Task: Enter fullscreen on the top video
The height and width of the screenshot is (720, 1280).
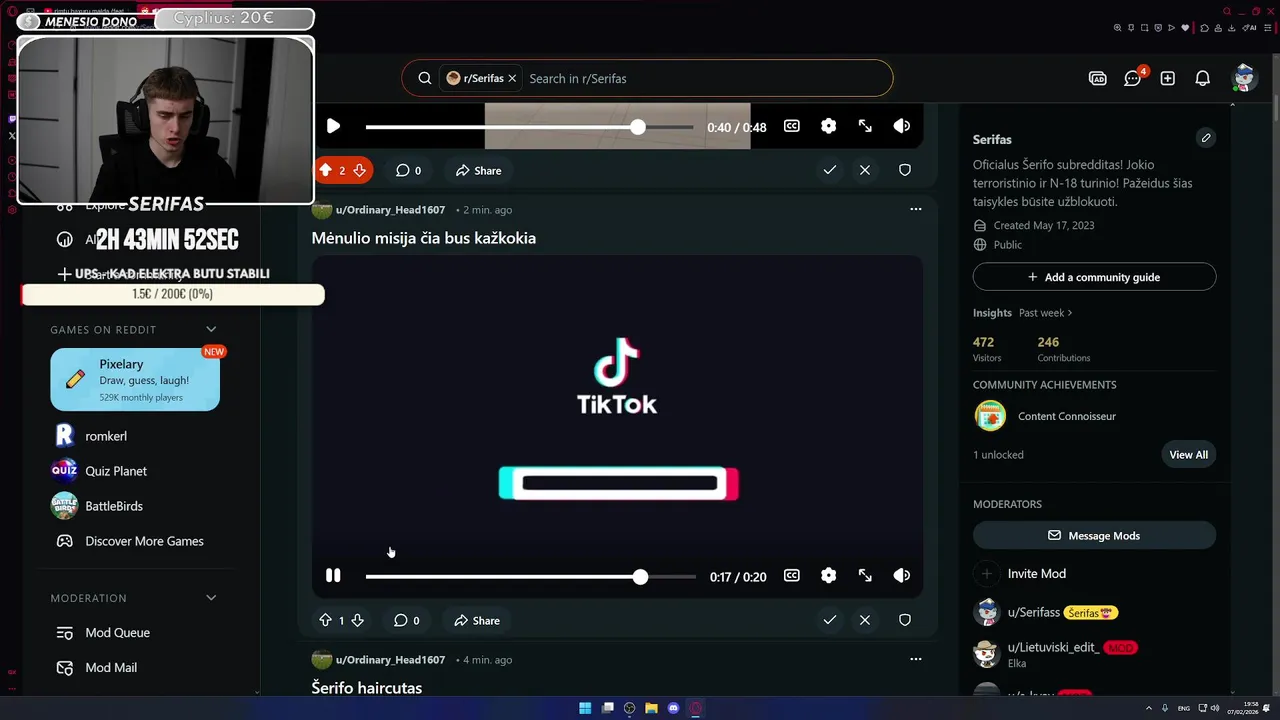Action: click(865, 126)
